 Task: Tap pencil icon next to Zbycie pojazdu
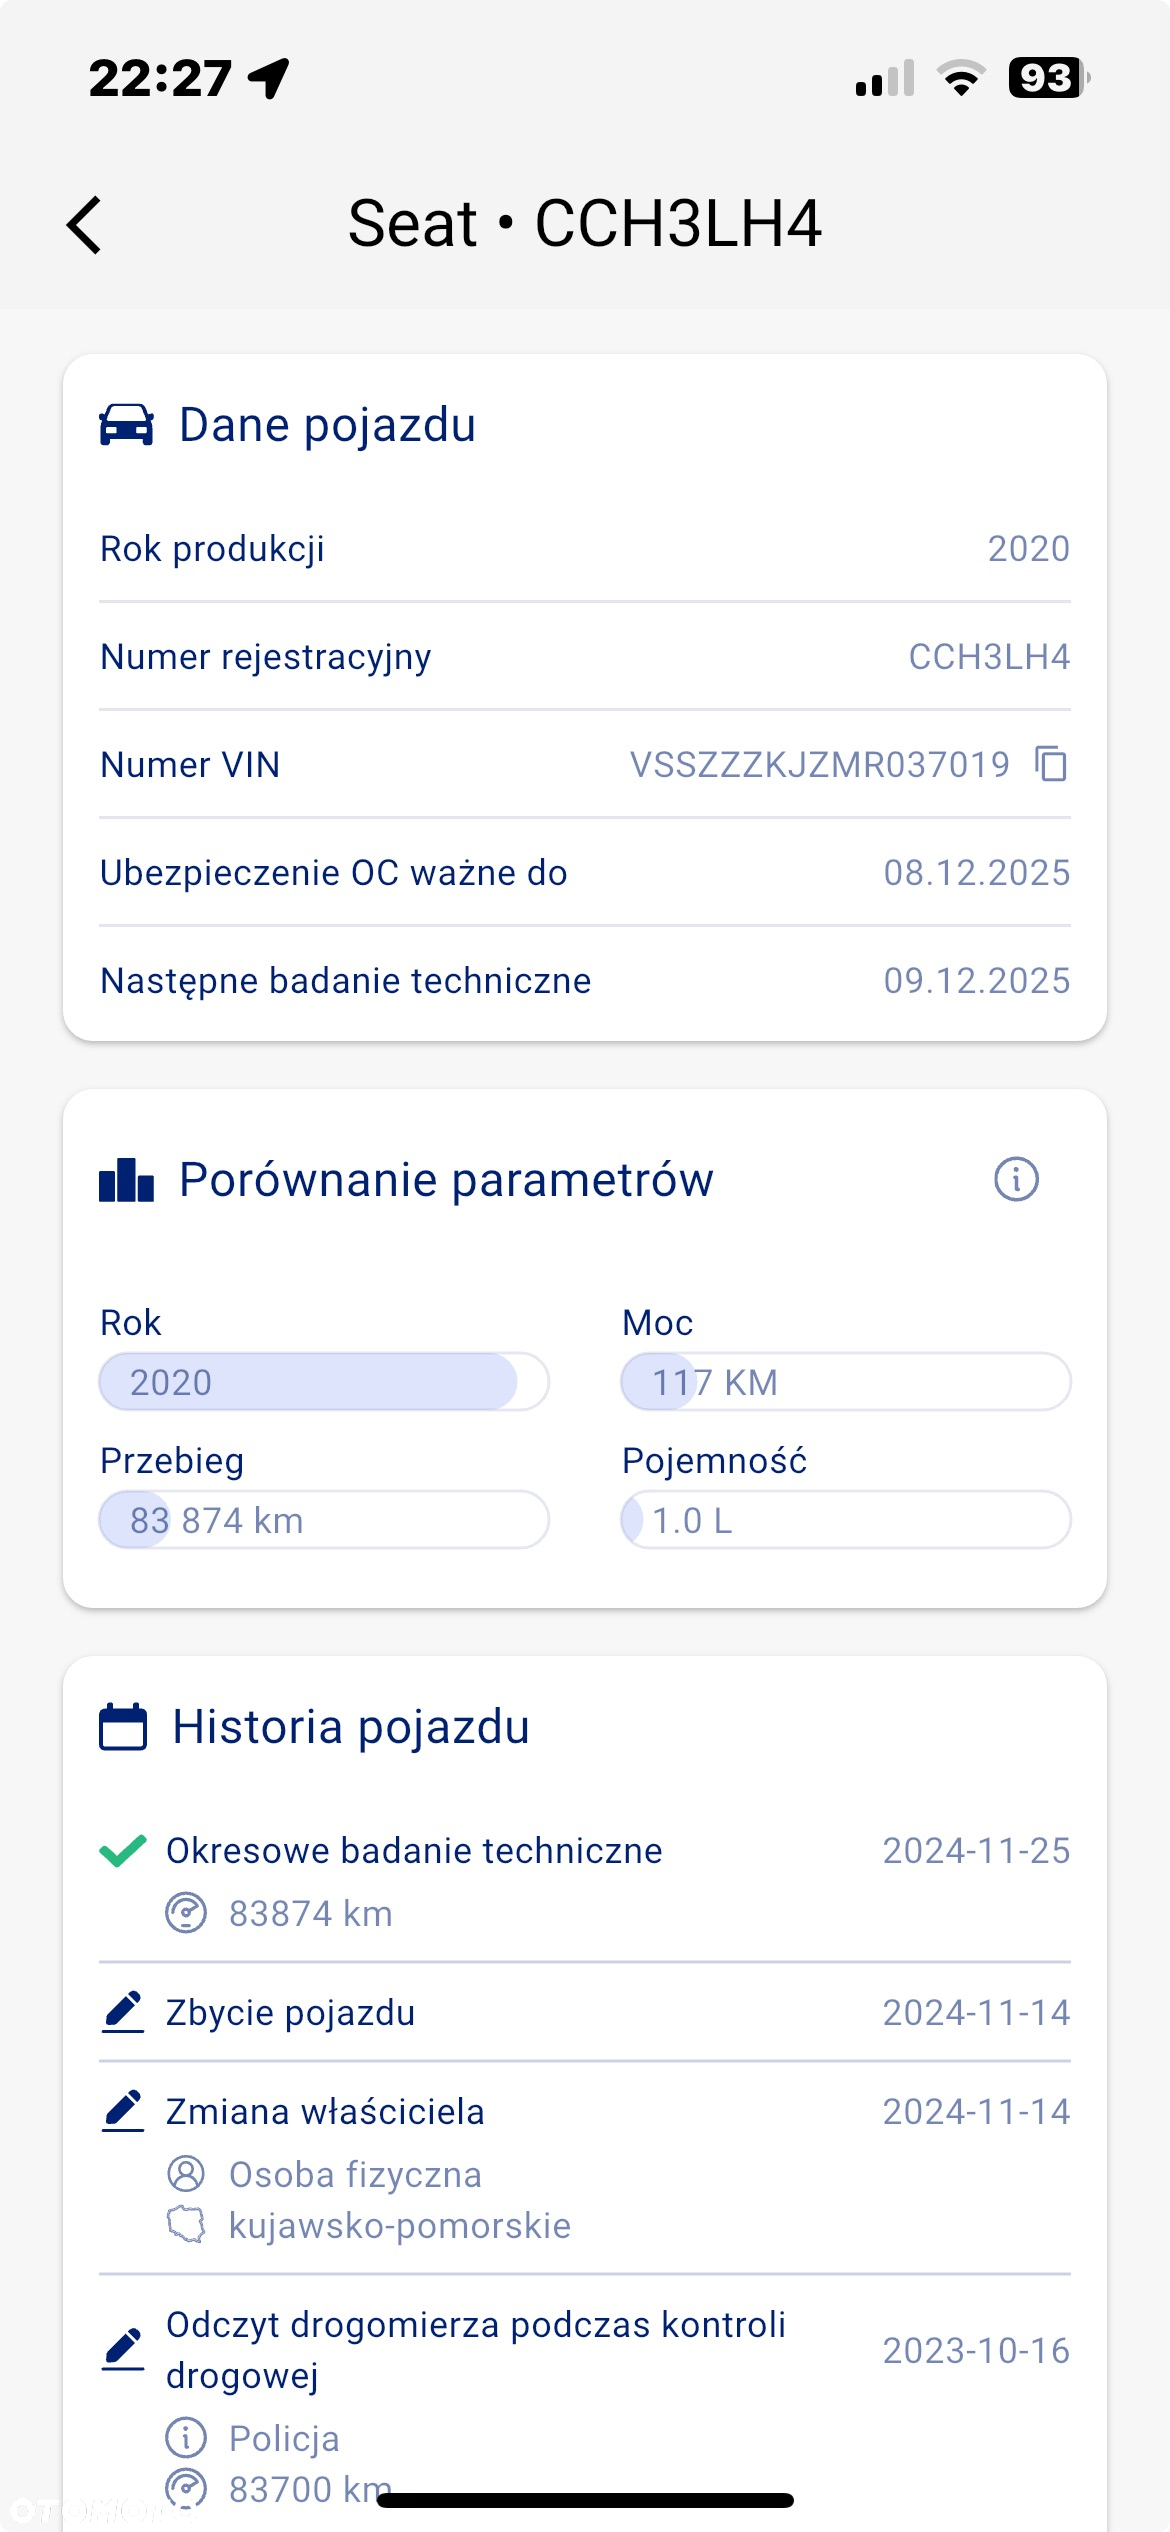click(123, 2012)
